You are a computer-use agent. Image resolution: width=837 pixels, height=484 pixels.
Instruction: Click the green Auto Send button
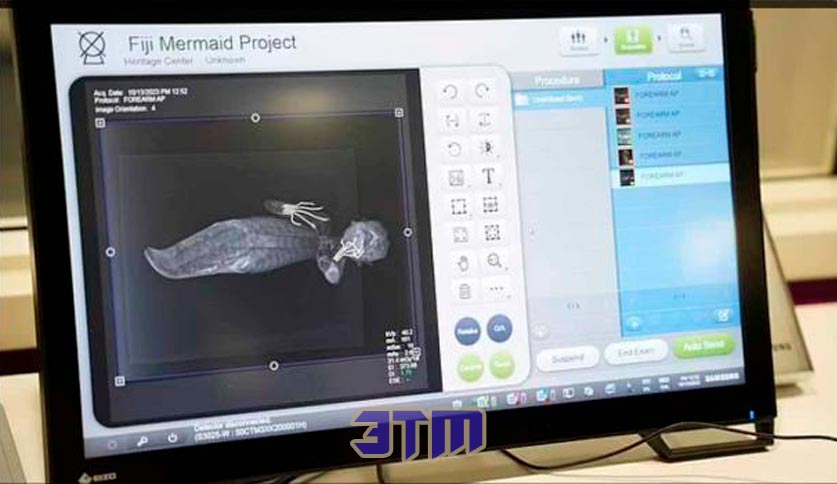click(x=704, y=346)
